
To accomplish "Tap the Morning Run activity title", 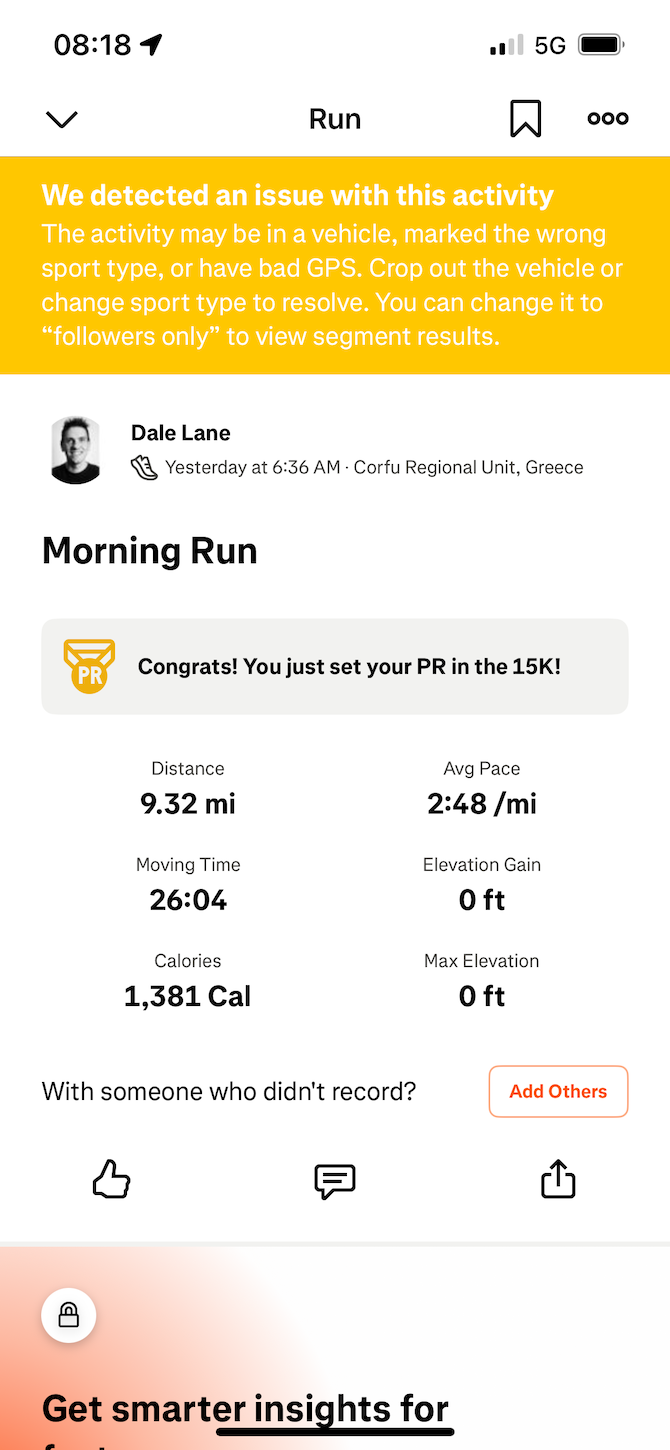I will coord(150,551).
